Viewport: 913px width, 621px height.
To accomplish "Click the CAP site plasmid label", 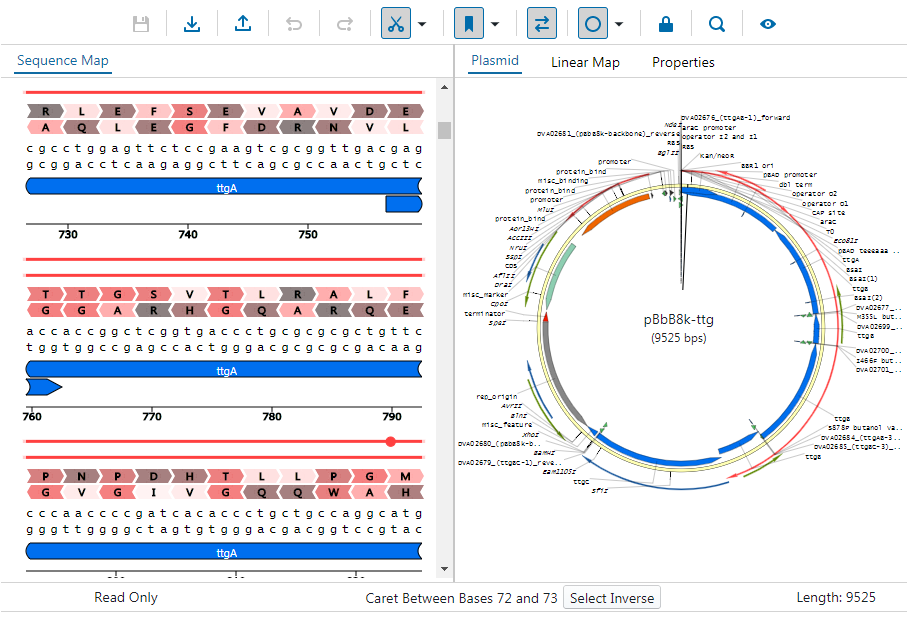I will click(x=829, y=213).
